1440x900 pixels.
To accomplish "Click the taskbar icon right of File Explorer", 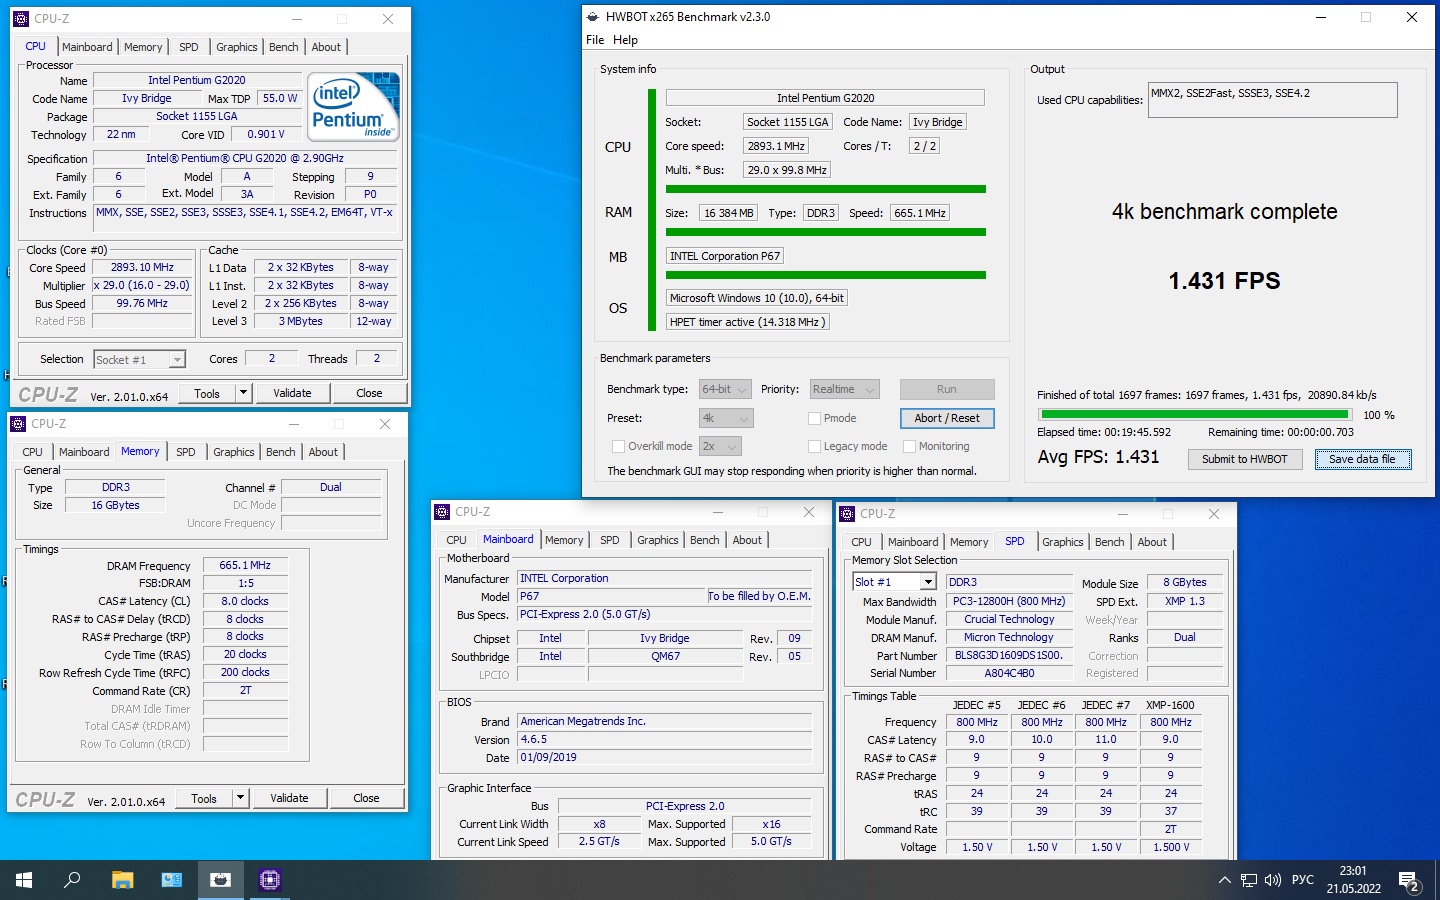I will click(171, 880).
